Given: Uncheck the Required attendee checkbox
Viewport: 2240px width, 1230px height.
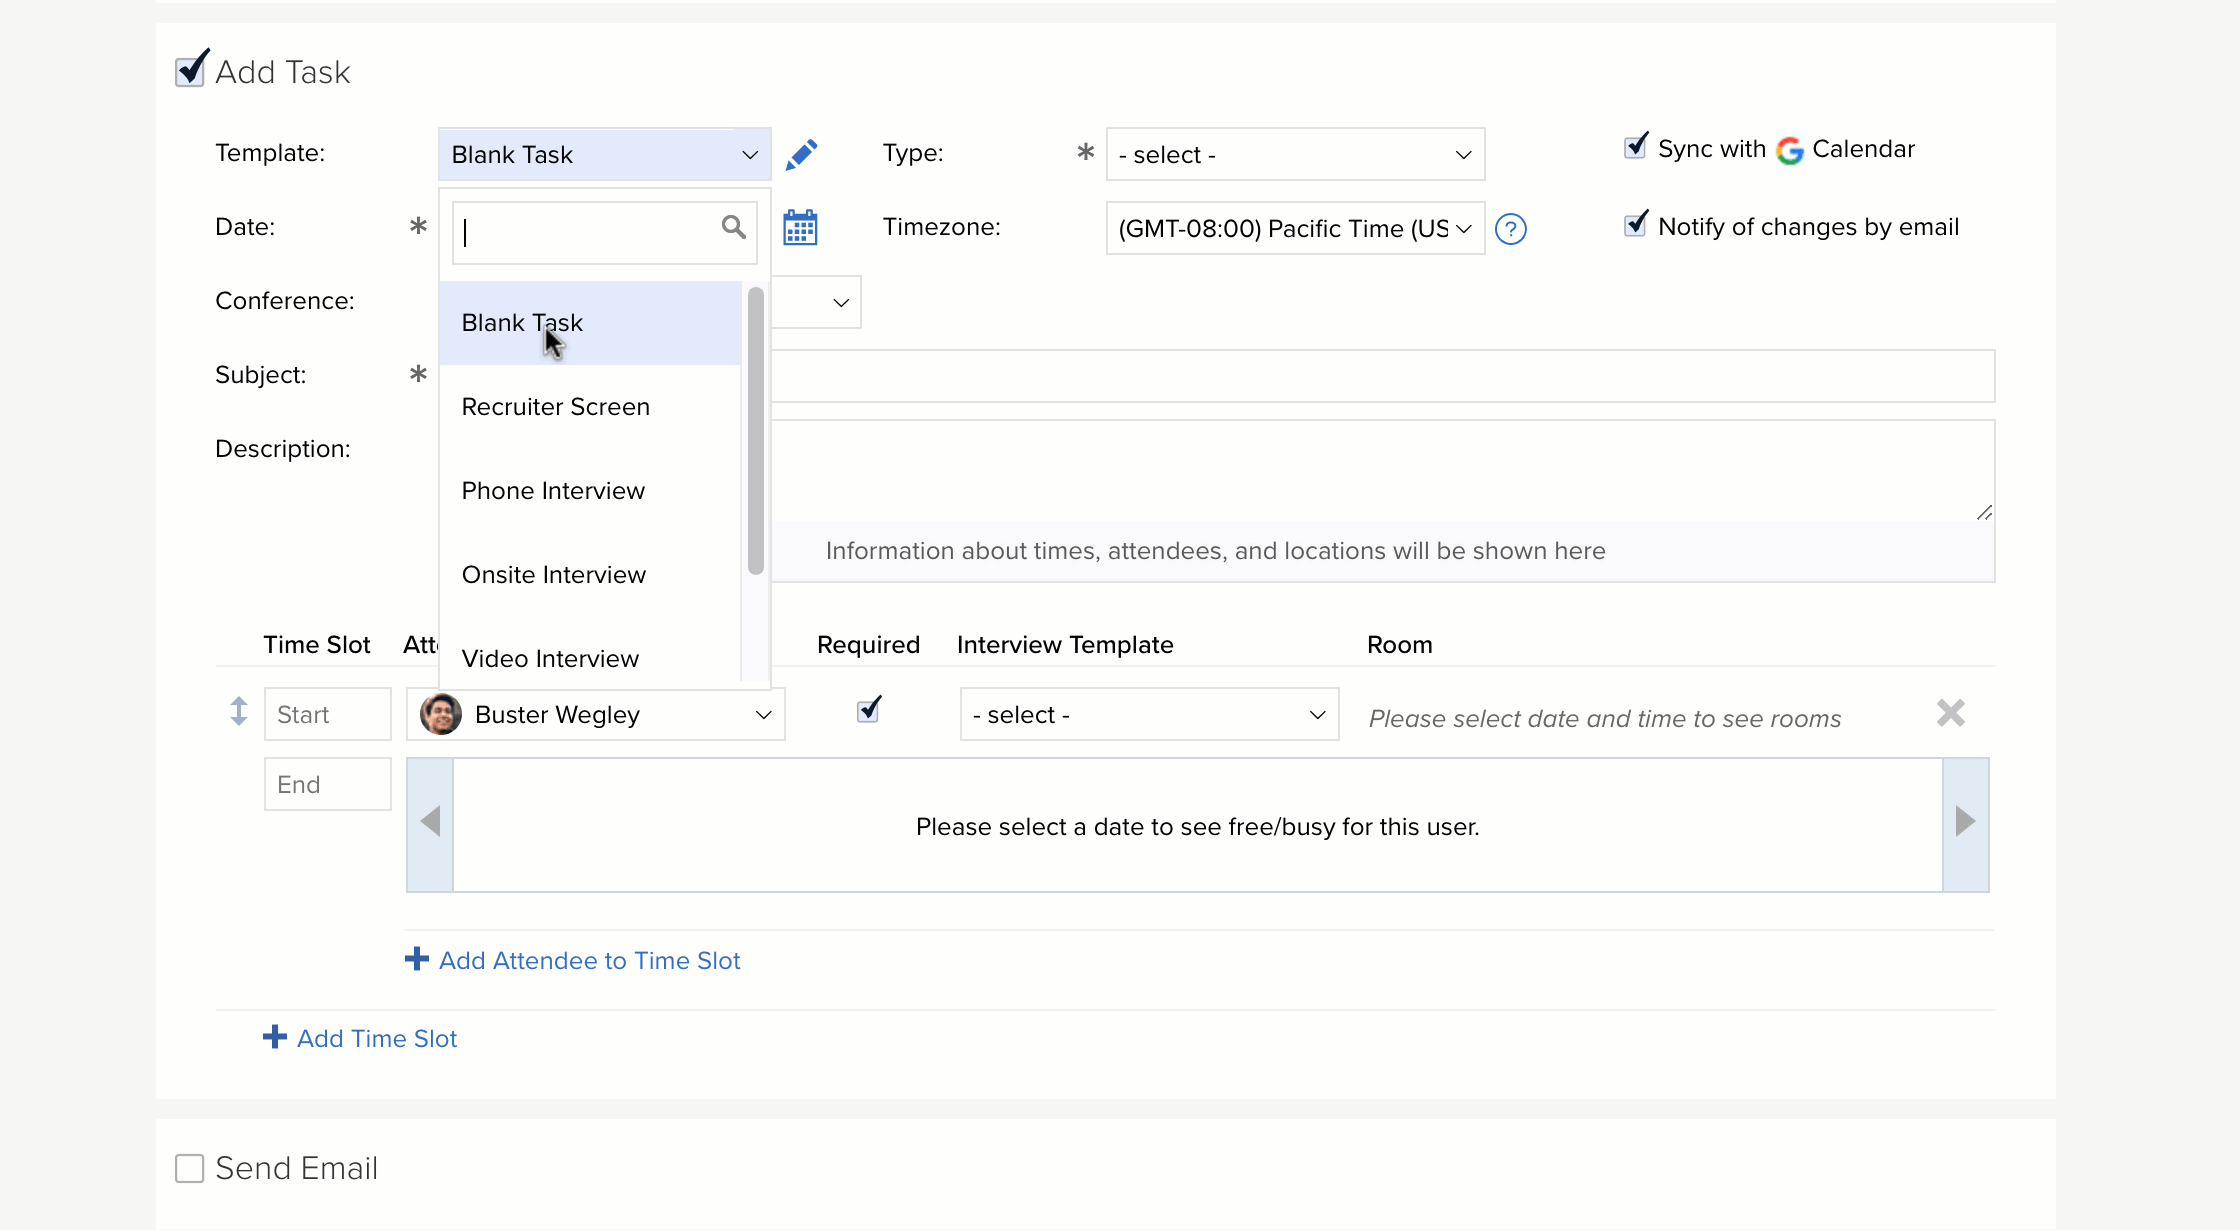Looking at the screenshot, I should point(869,710).
